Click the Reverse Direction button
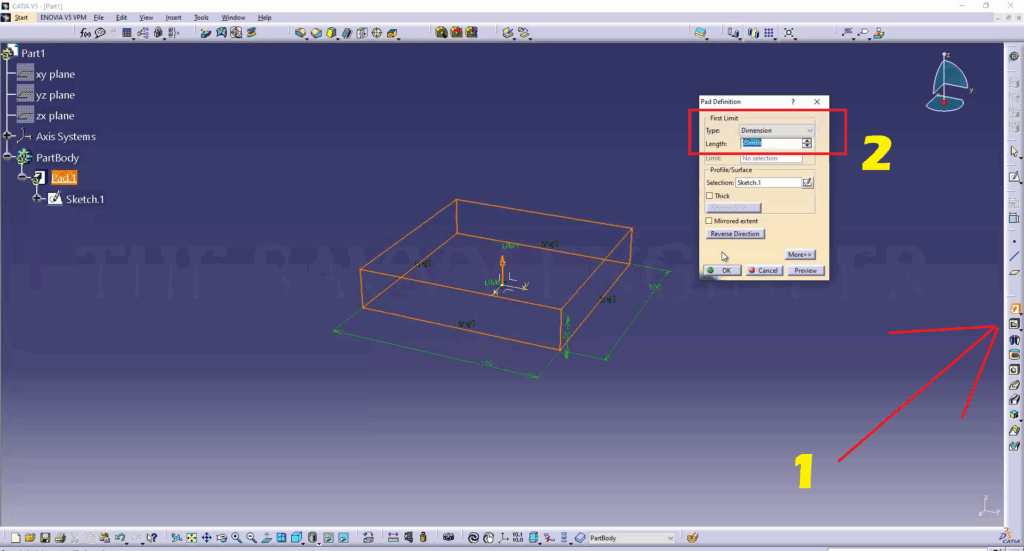This screenshot has width=1024, height=551. pos(735,234)
